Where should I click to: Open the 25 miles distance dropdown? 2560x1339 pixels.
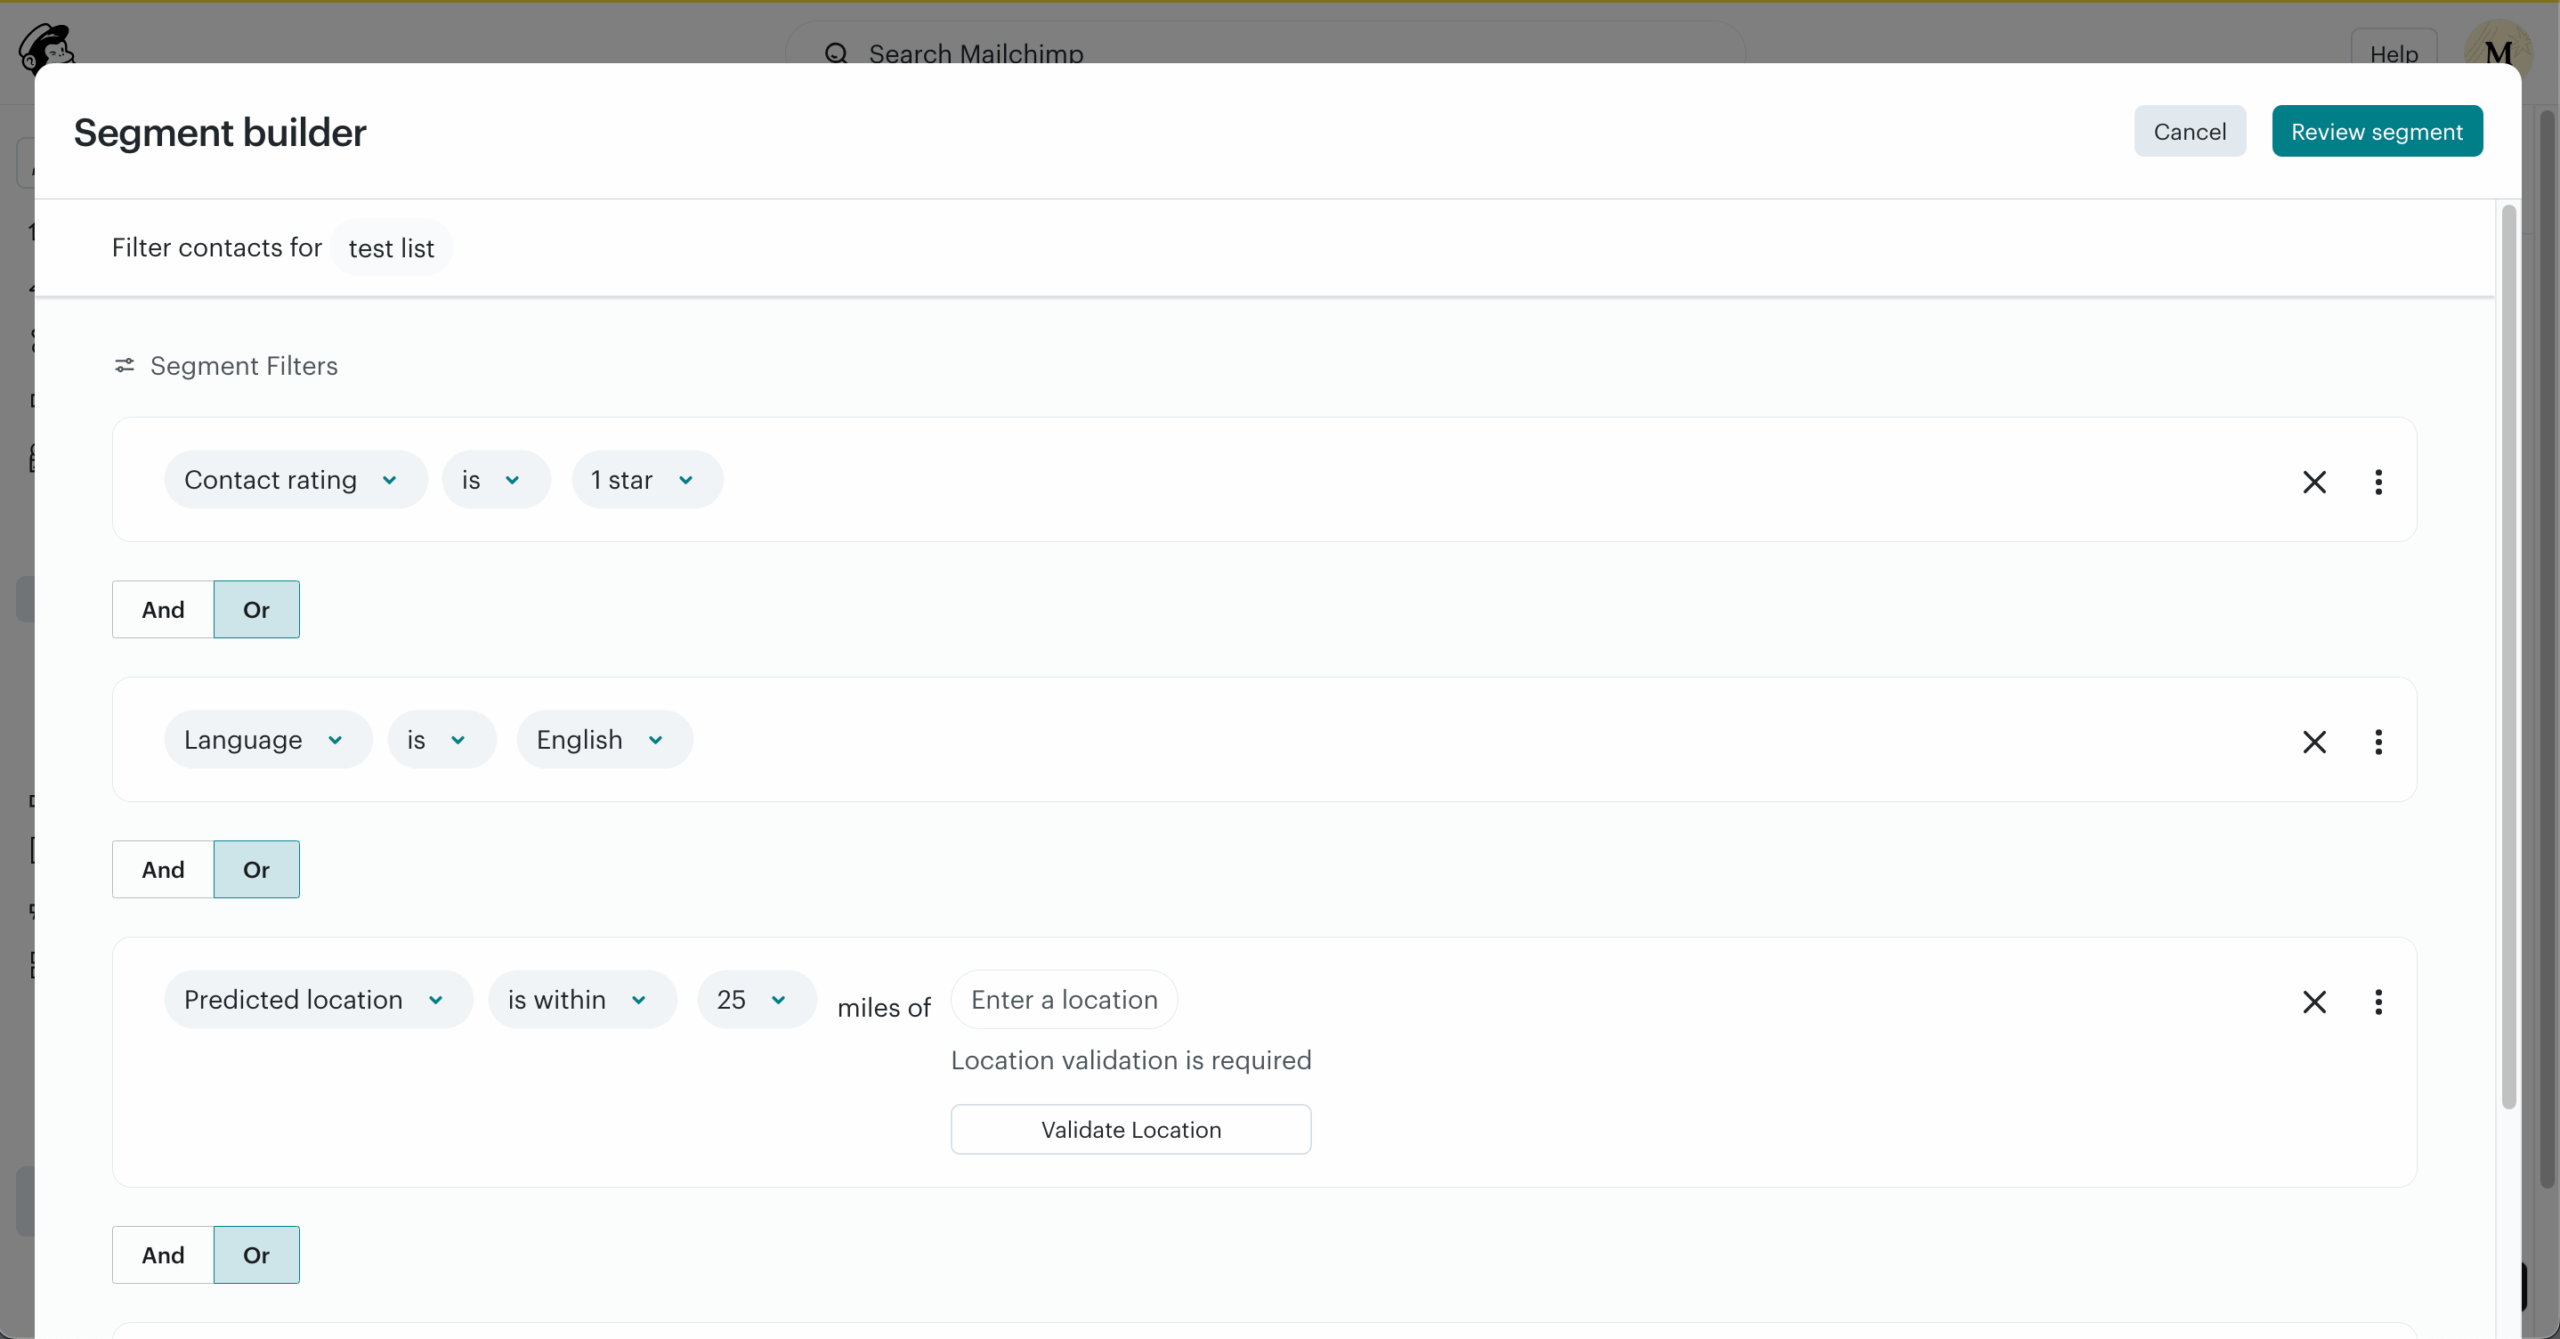coord(757,1000)
